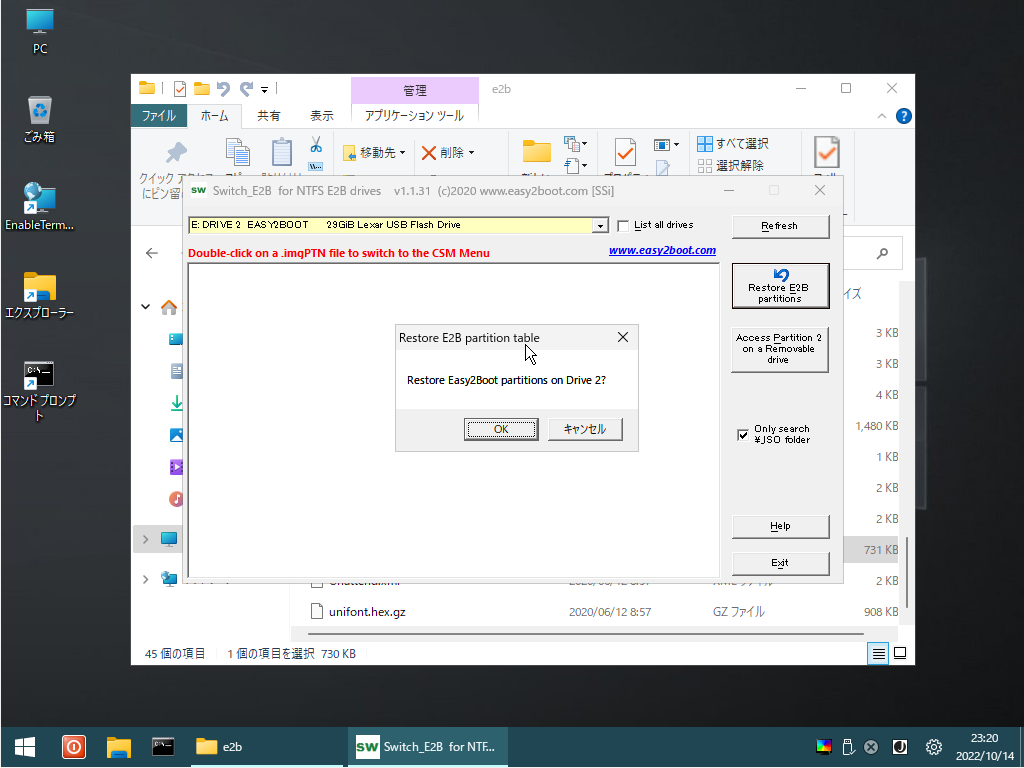
Task: Close the Restore E2B partition table dialog
Action: (623, 337)
